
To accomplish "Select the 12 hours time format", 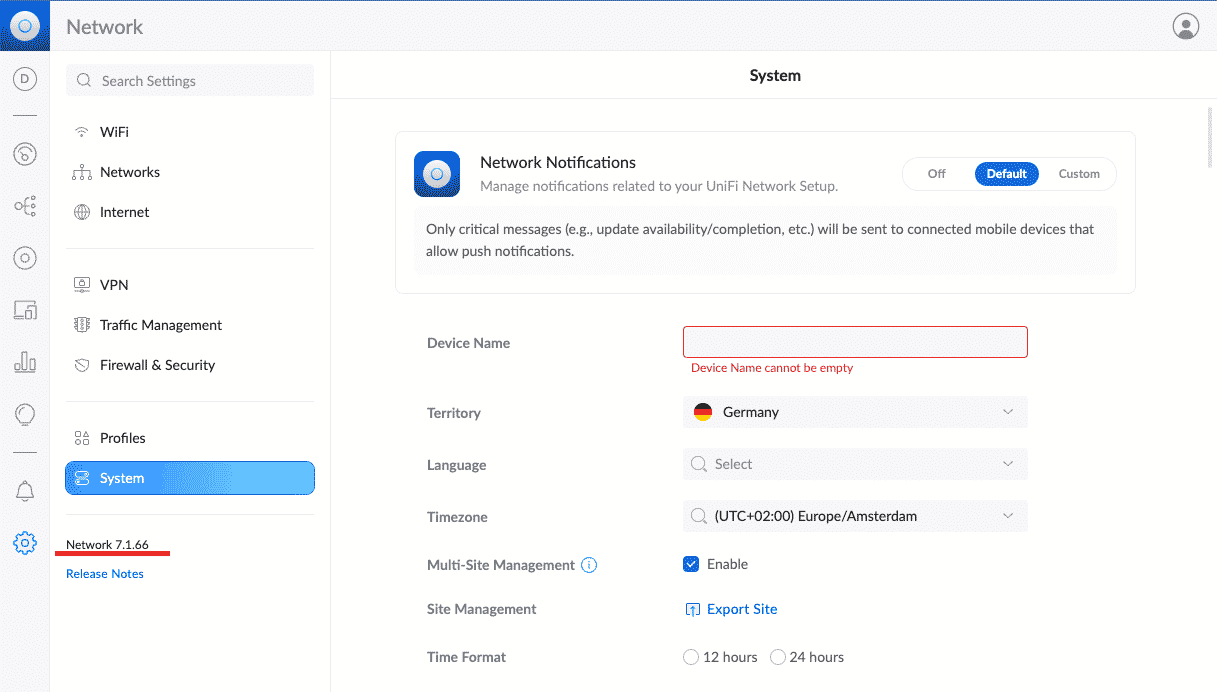I will [691, 657].
